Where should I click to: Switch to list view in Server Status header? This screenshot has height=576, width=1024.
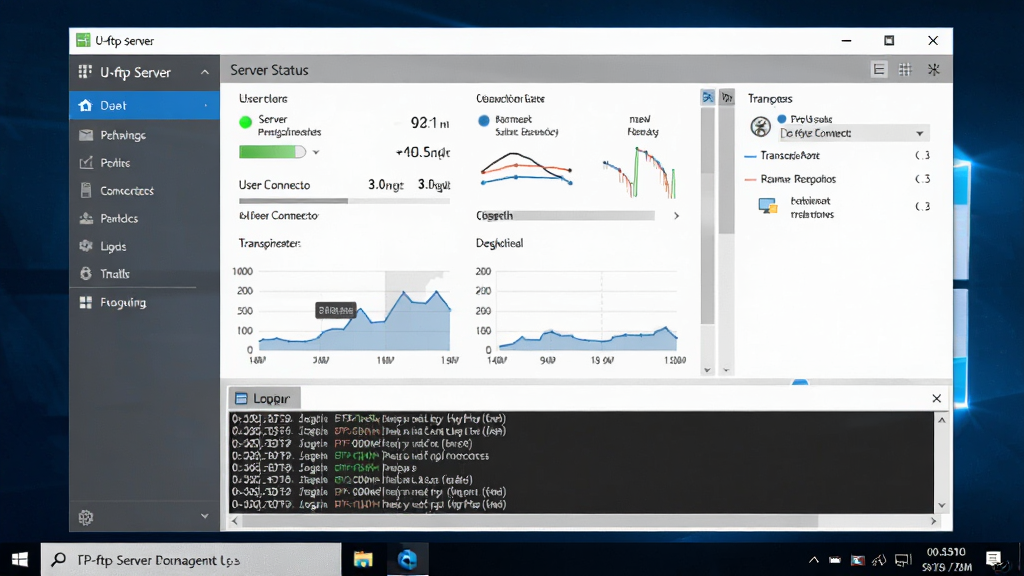pyautogui.click(x=879, y=69)
